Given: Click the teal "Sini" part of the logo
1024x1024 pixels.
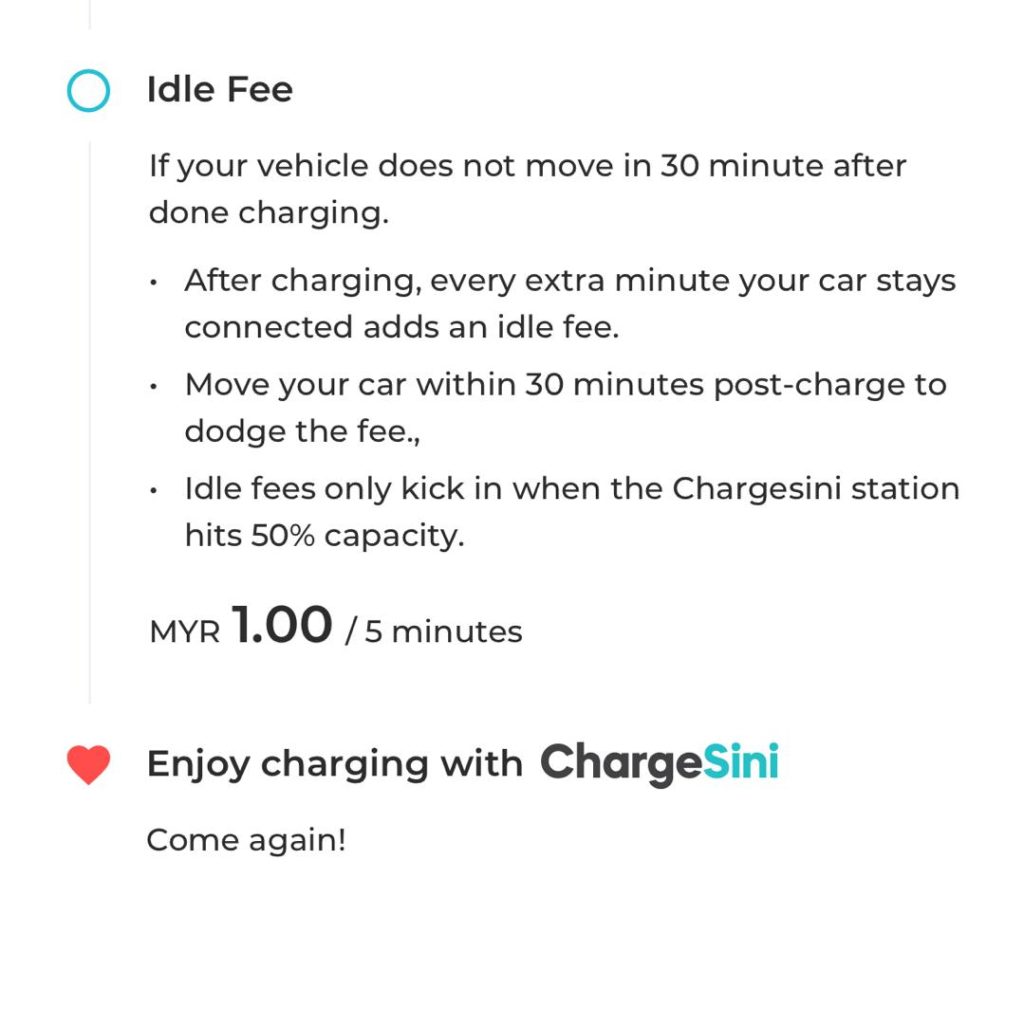Looking at the screenshot, I should tap(739, 763).
